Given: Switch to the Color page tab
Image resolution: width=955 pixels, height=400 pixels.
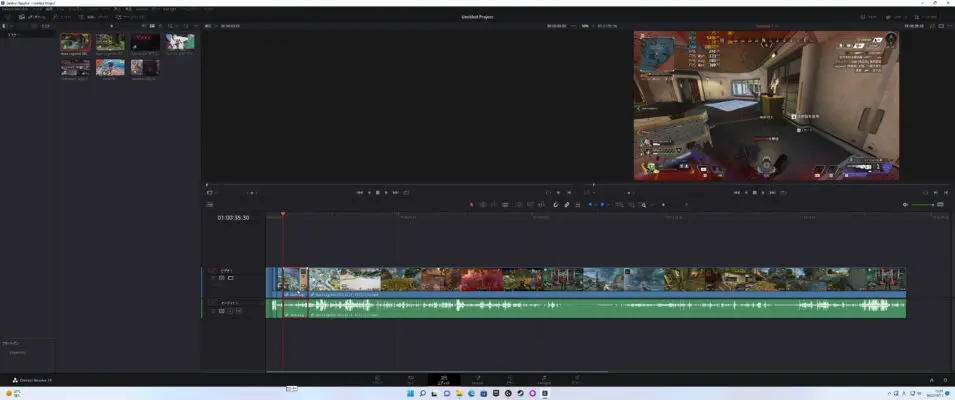Looking at the screenshot, I should coord(510,380).
